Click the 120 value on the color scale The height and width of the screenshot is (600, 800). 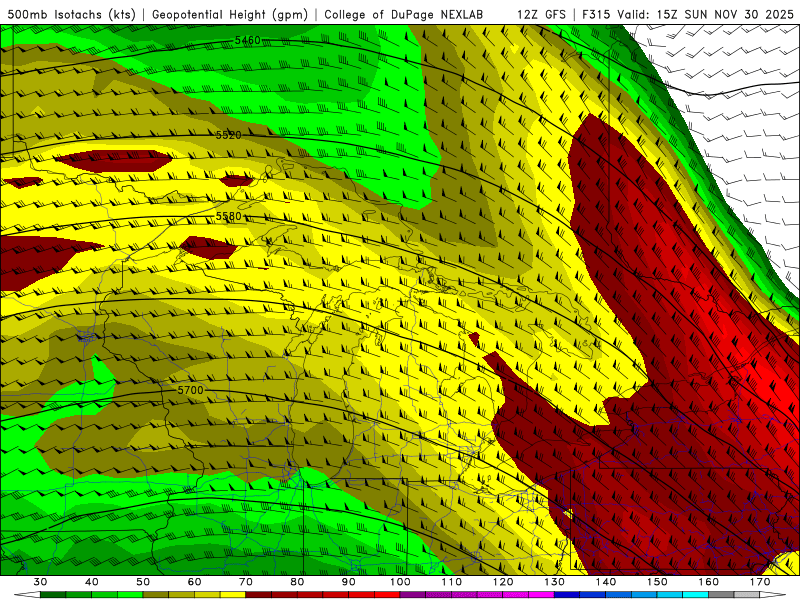click(503, 582)
